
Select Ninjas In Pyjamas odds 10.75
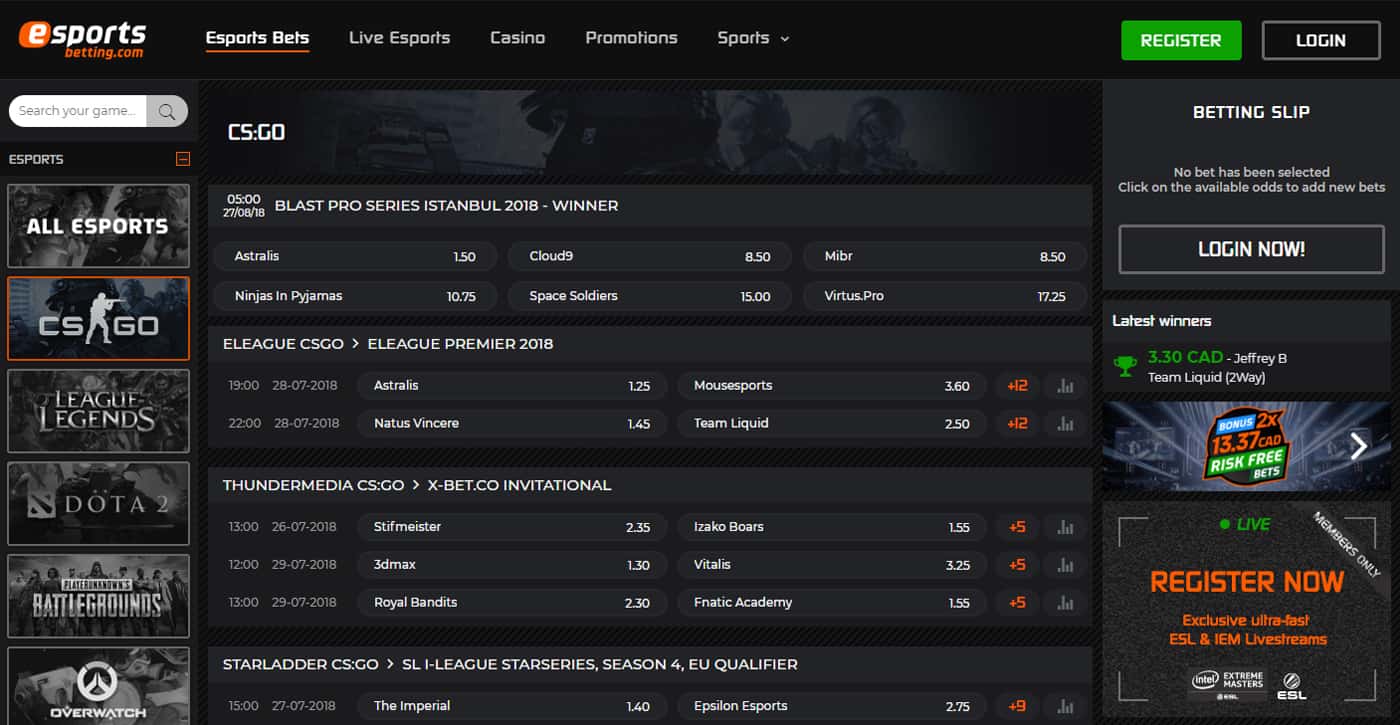[x=355, y=296]
